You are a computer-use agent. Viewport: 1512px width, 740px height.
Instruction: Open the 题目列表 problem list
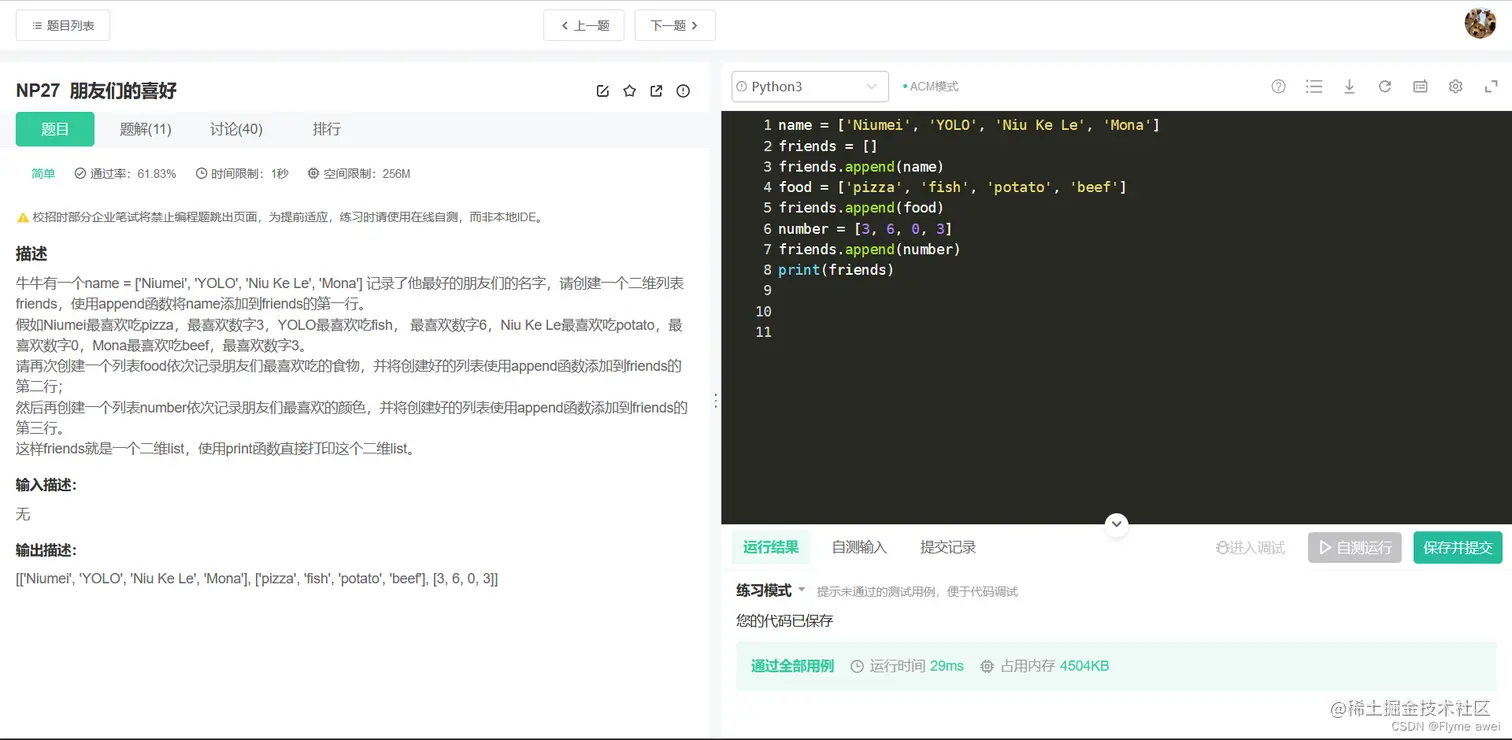(62, 25)
